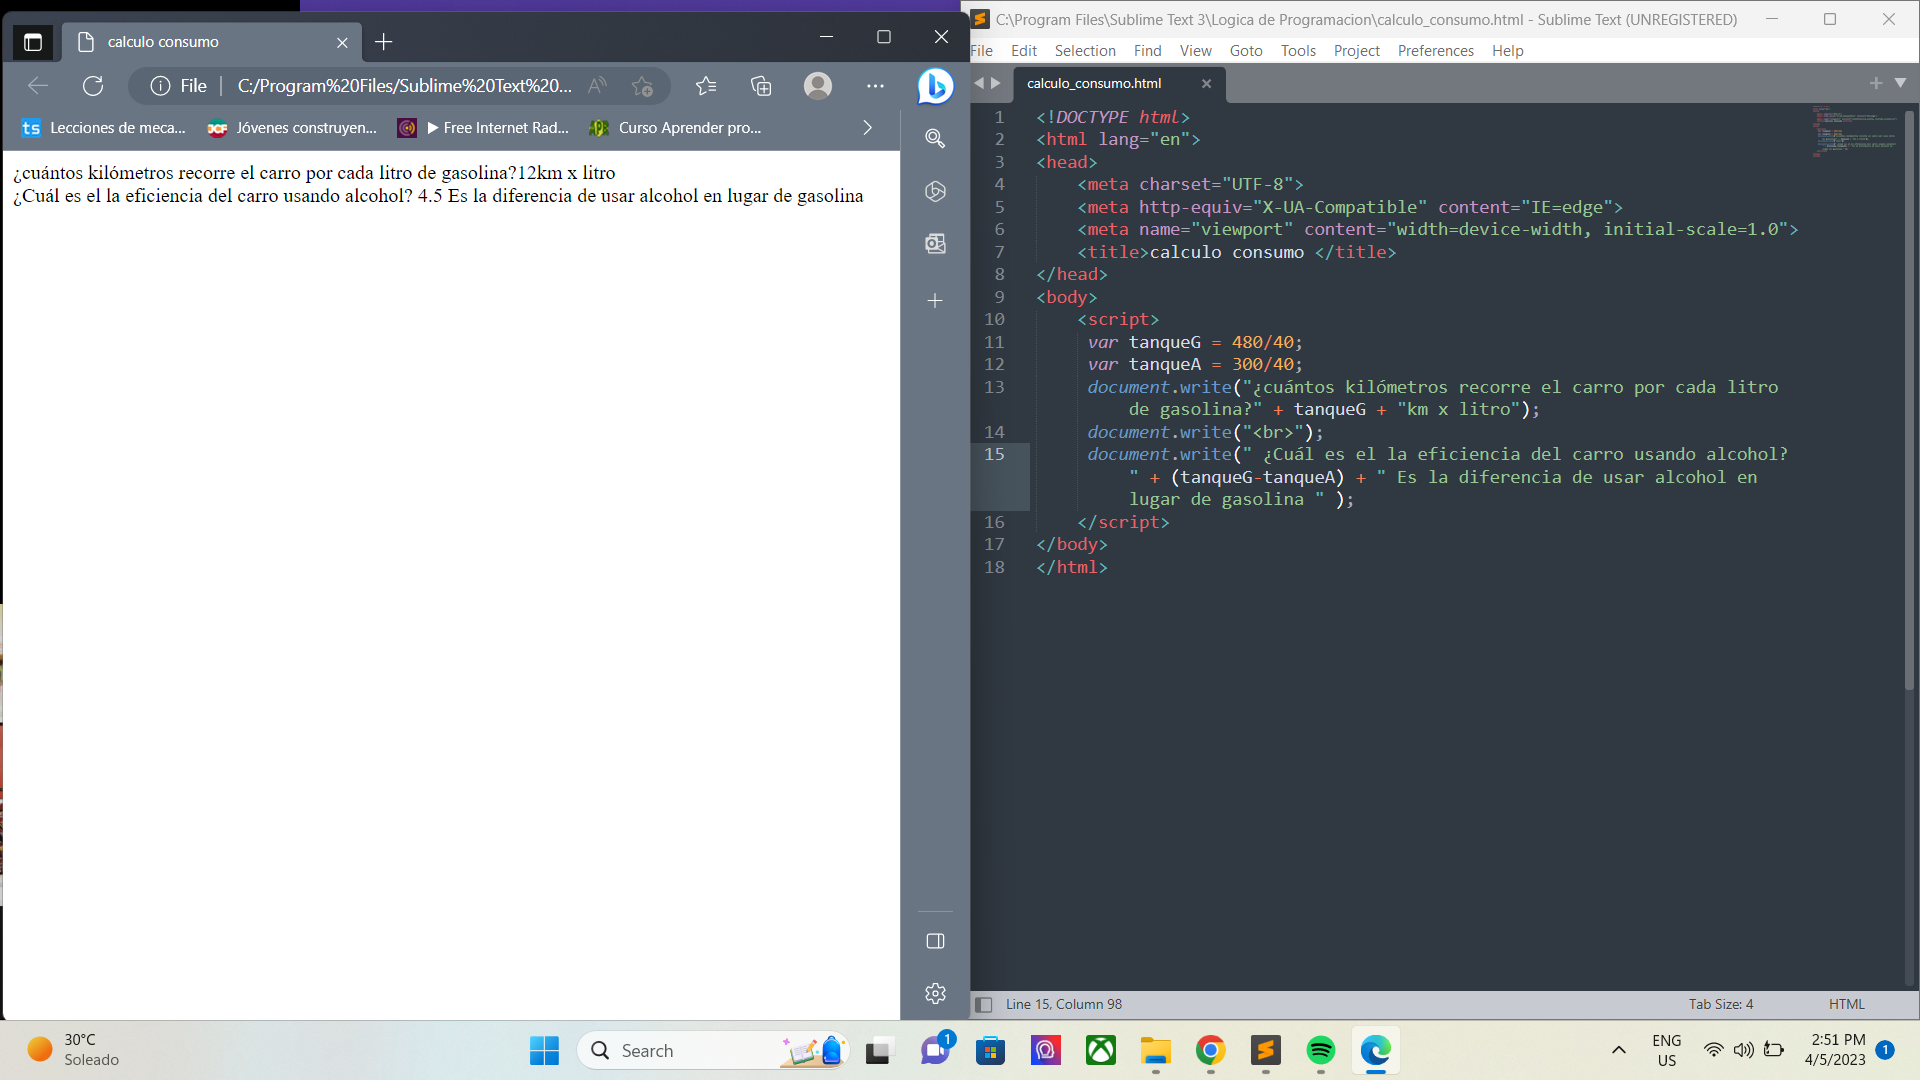Viewport: 1920px width, 1080px height.
Task: Open the Project menu in Sublime Text
Action: pyautogui.click(x=1356, y=50)
